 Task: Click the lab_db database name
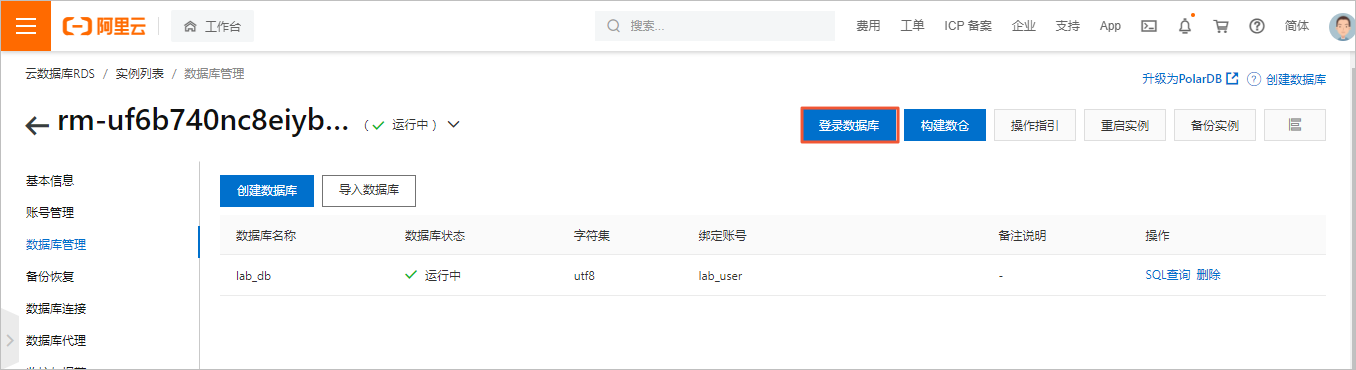253,275
